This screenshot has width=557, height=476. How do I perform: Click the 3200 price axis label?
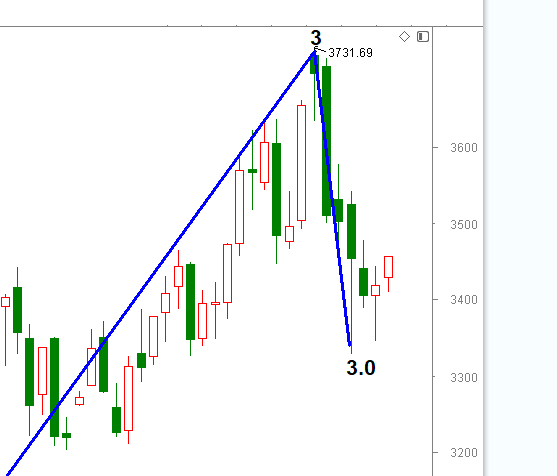pos(464,453)
